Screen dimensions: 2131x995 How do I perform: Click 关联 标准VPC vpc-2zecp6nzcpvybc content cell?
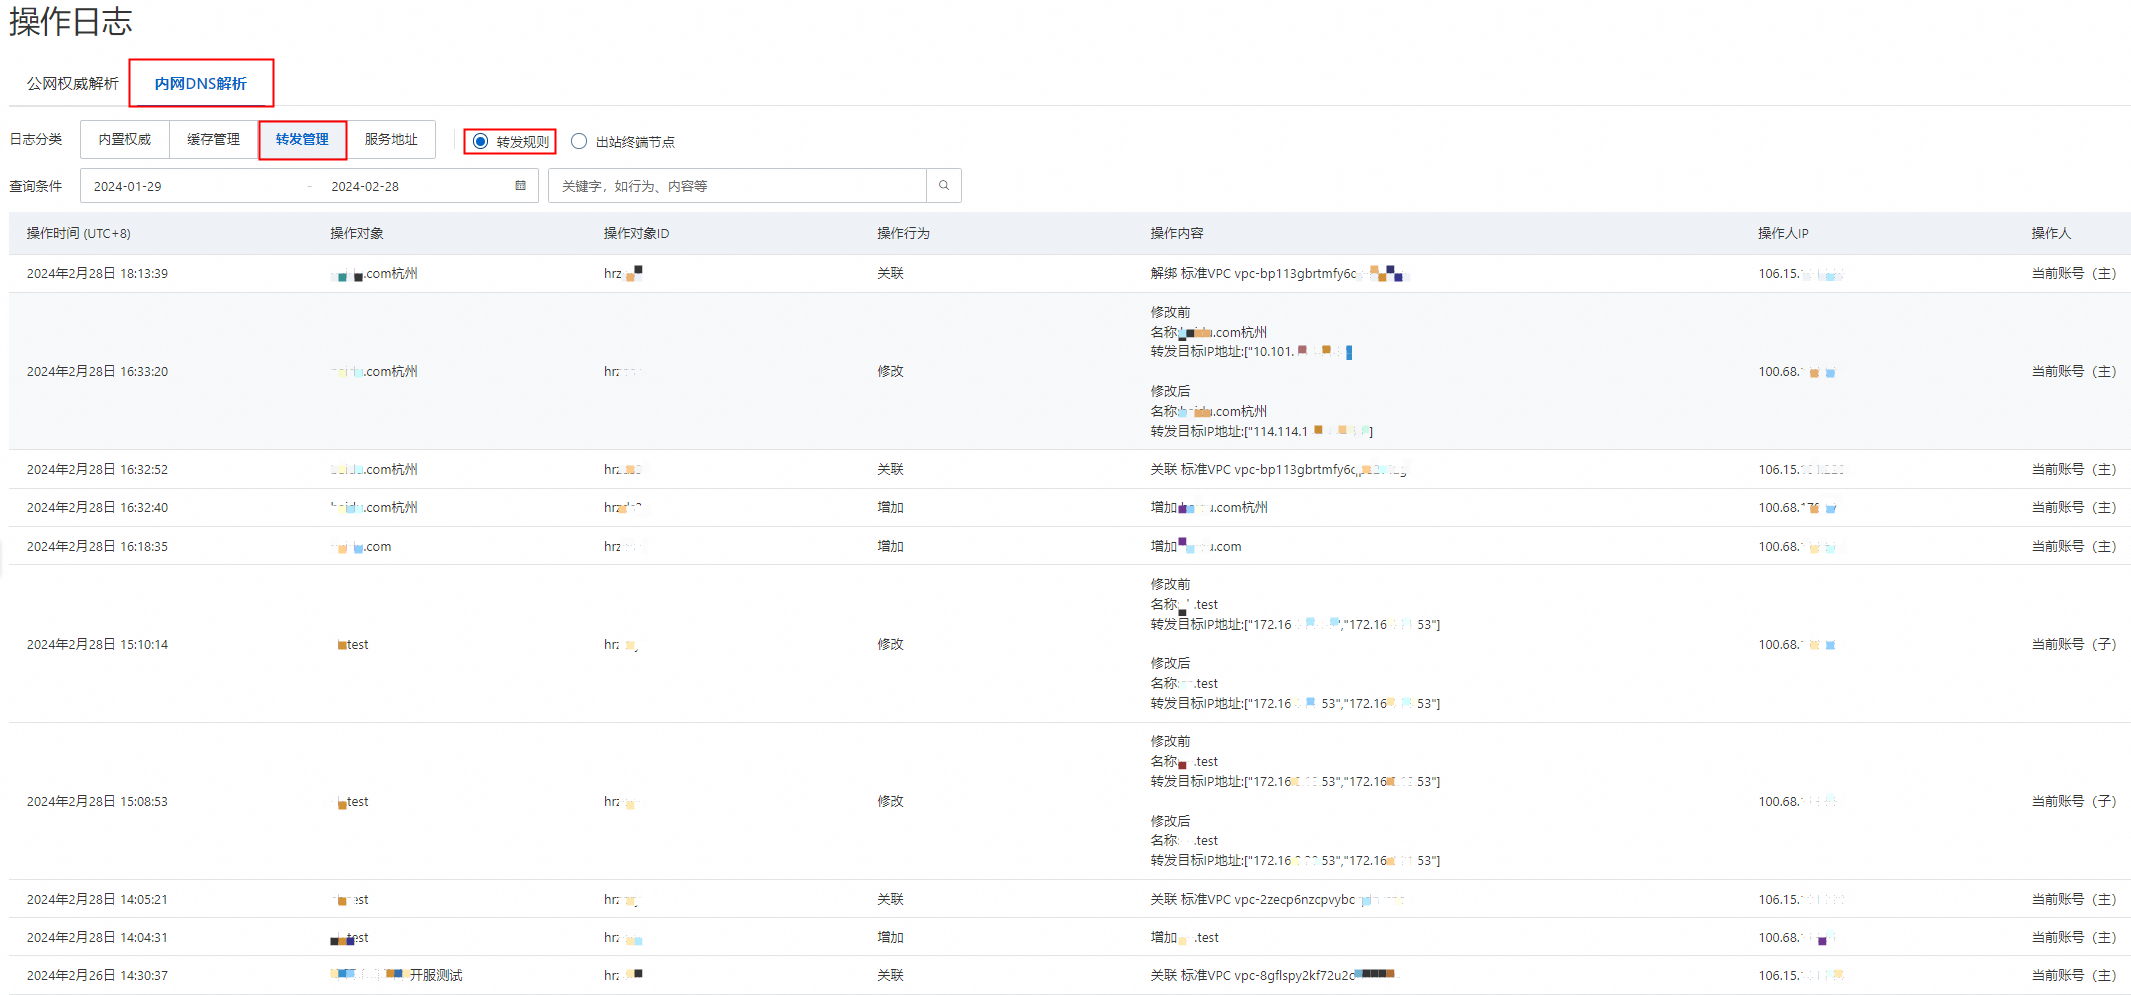tap(1277, 900)
